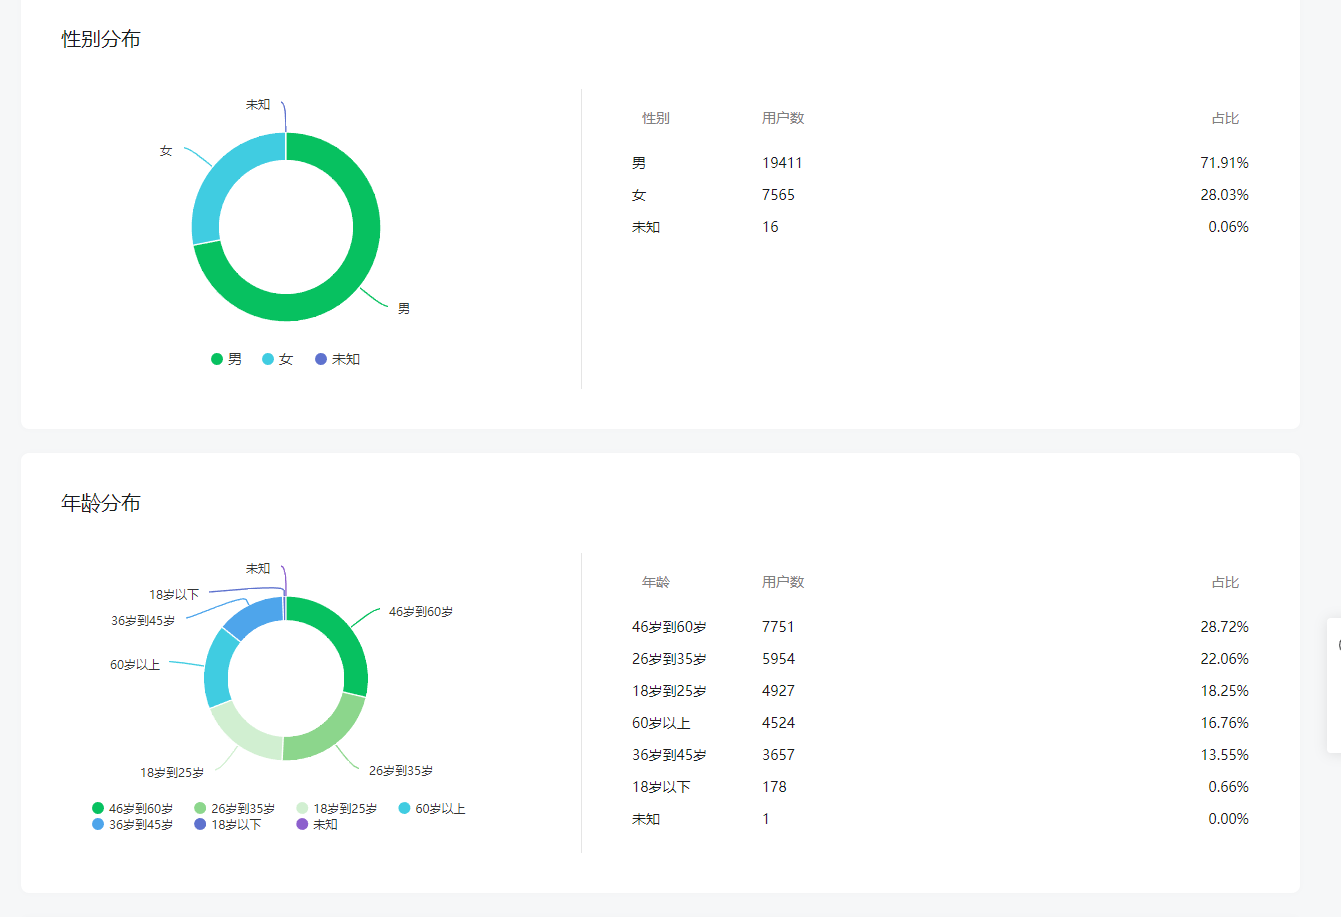The height and width of the screenshot is (917, 1341).
Task: Click the 性别 column header
Action: [x=656, y=118]
